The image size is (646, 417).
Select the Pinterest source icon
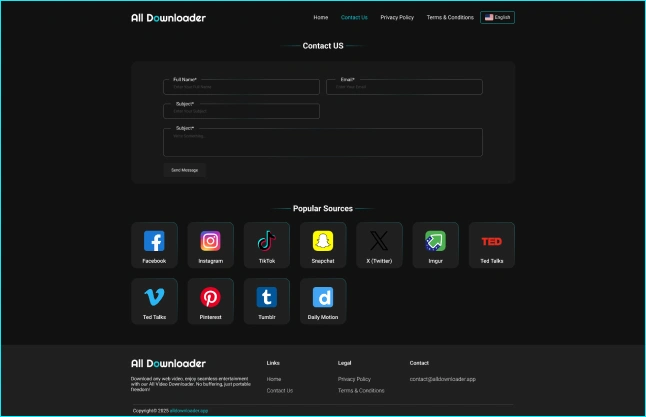(210, 298)
